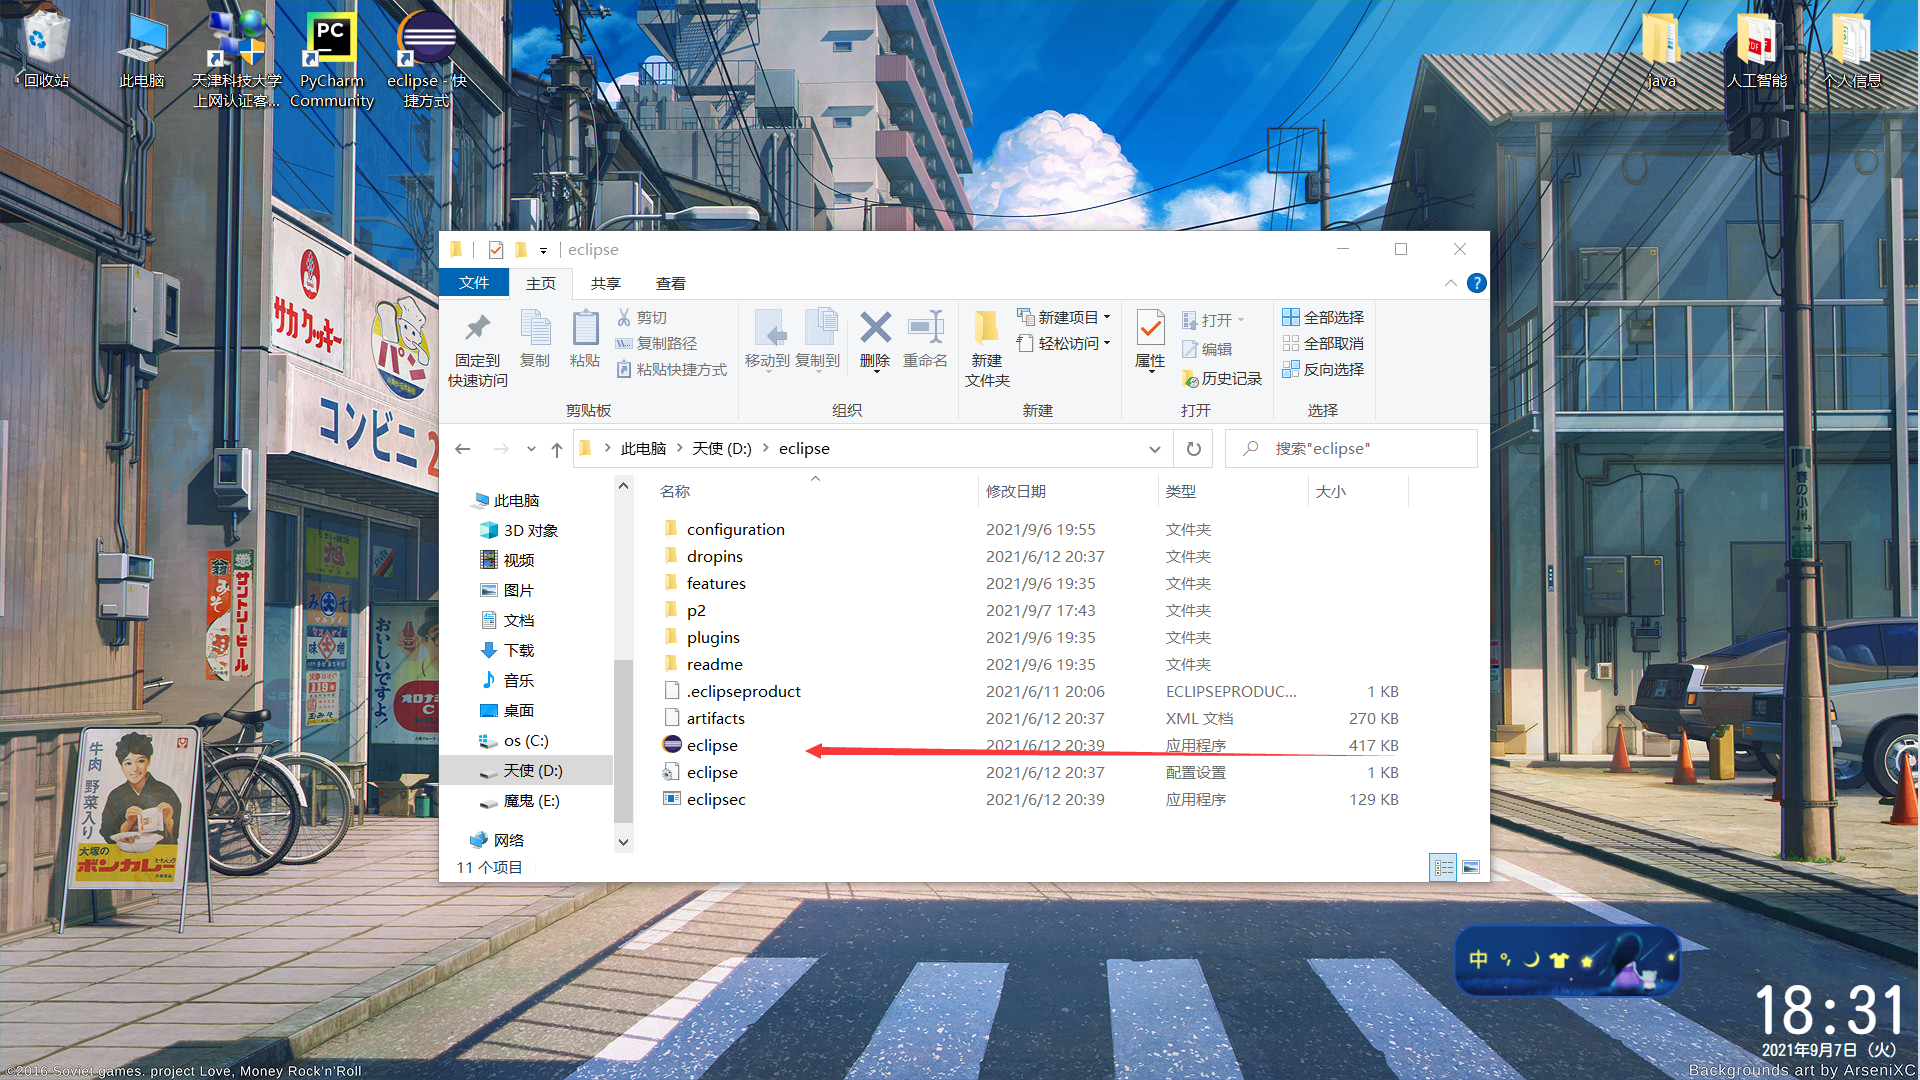Open the Open (打开) dropdown
Viewport: 1920px width, 1080px height.
(1213, 320)
